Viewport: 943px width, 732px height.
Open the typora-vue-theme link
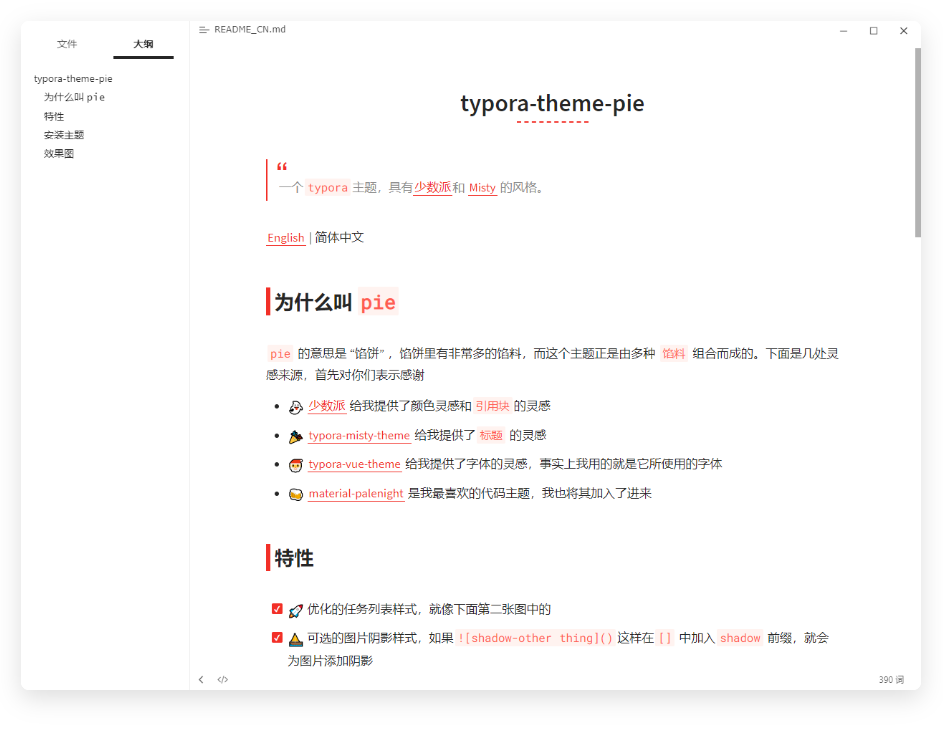[354, 464]
